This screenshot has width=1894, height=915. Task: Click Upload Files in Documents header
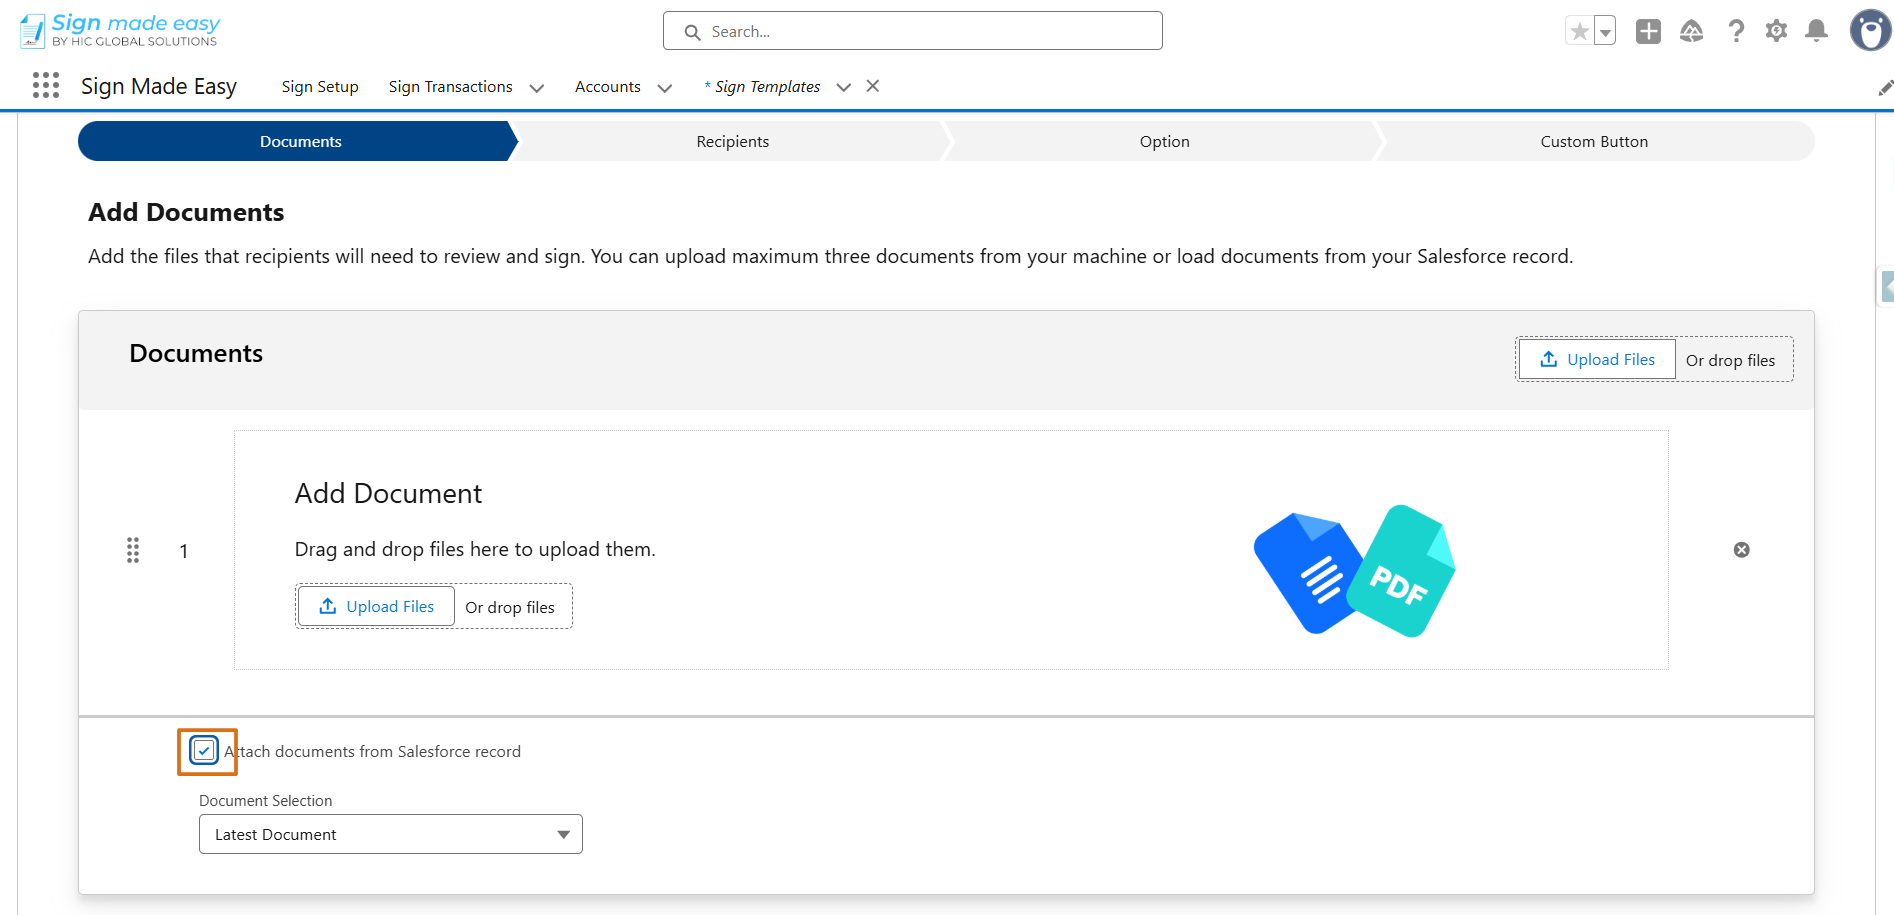click(1597, 359)
